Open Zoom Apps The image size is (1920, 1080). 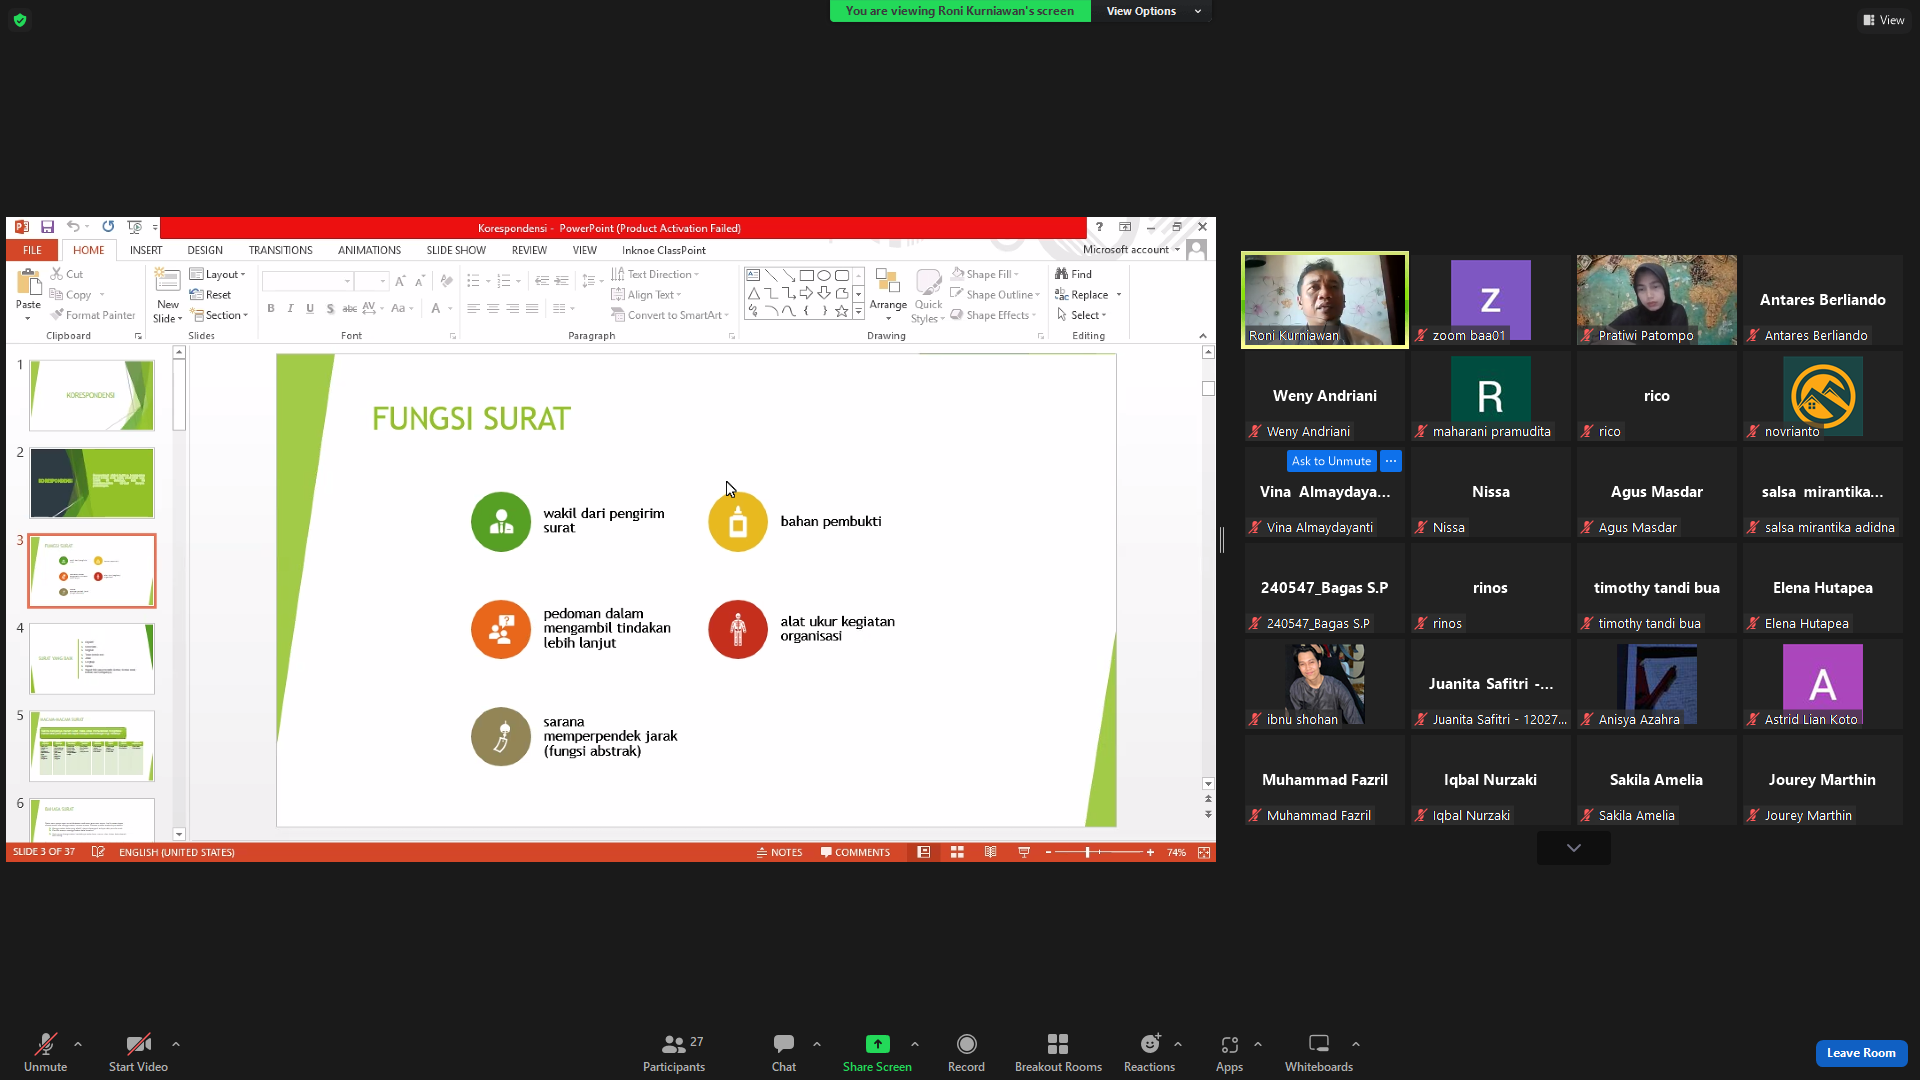(x=1229, y=1053)
